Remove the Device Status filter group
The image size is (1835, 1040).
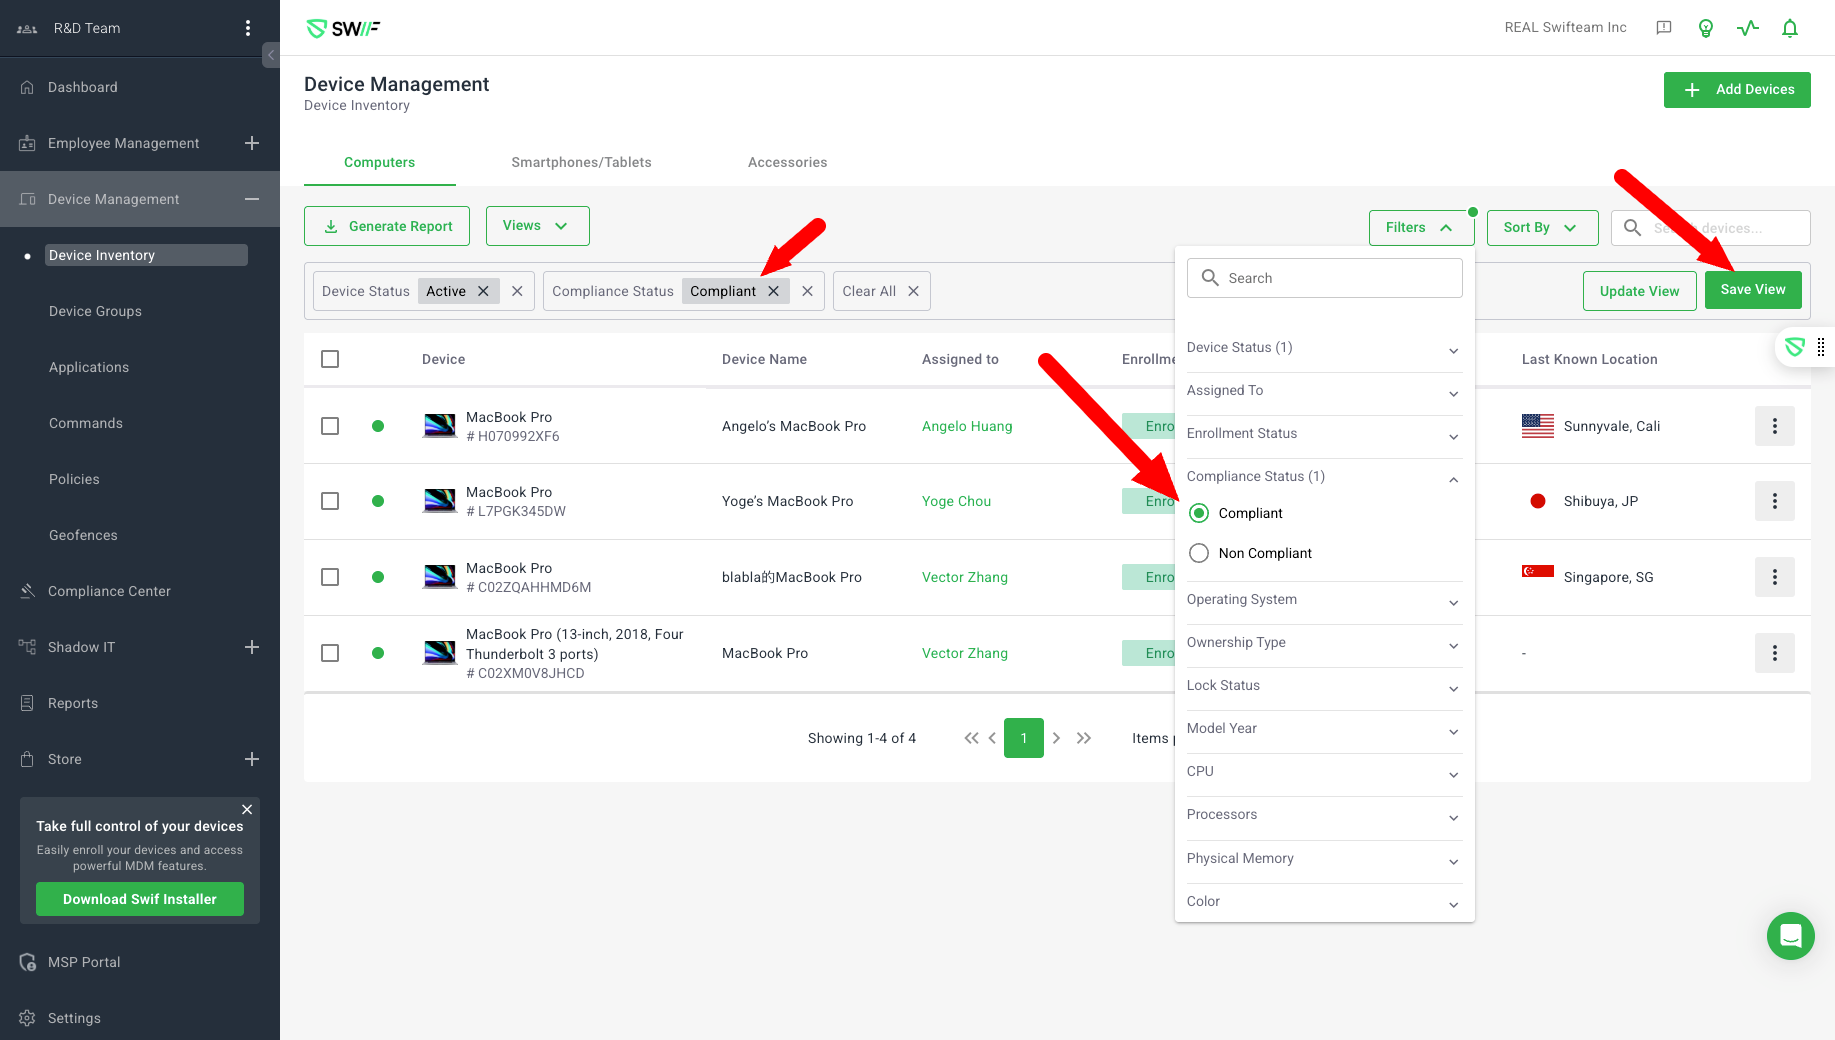[x=517, y=291]
